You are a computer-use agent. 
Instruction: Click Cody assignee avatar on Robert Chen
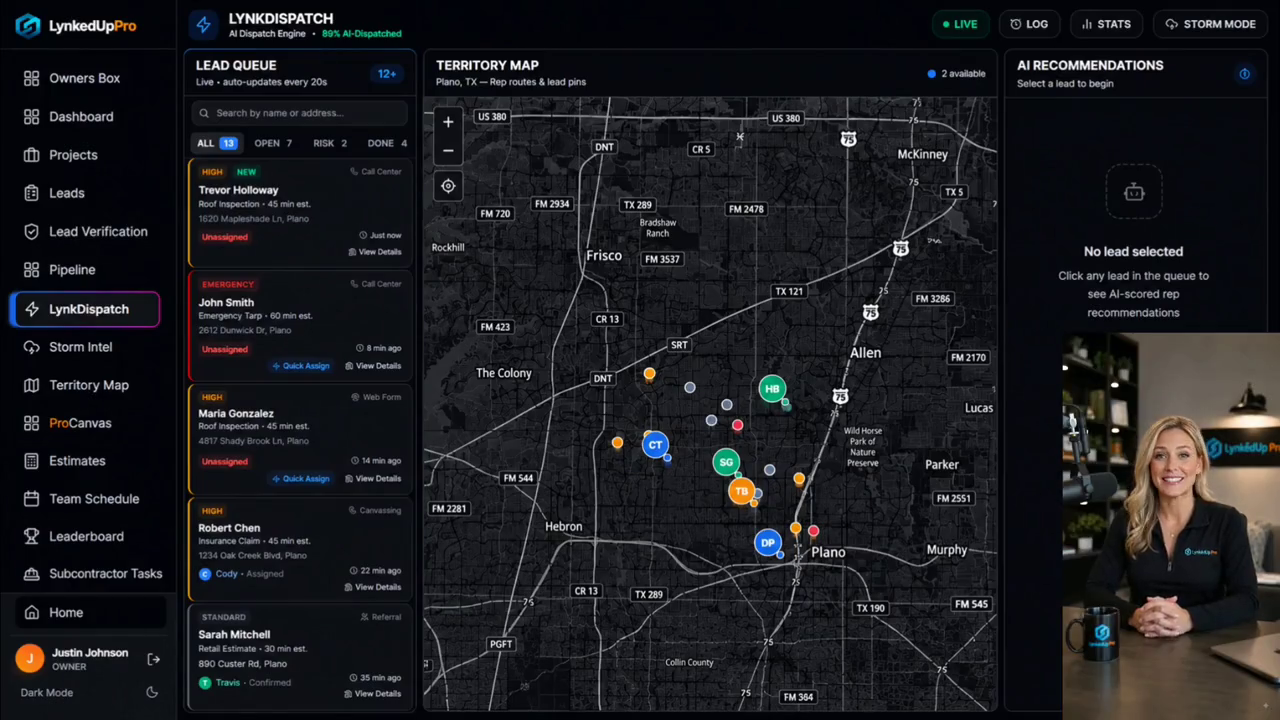205,574
